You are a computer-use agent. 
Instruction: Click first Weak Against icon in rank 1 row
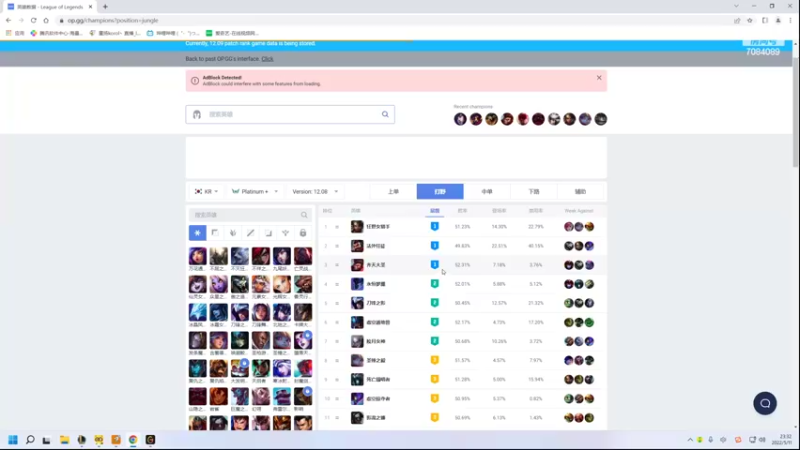(569, 227)
